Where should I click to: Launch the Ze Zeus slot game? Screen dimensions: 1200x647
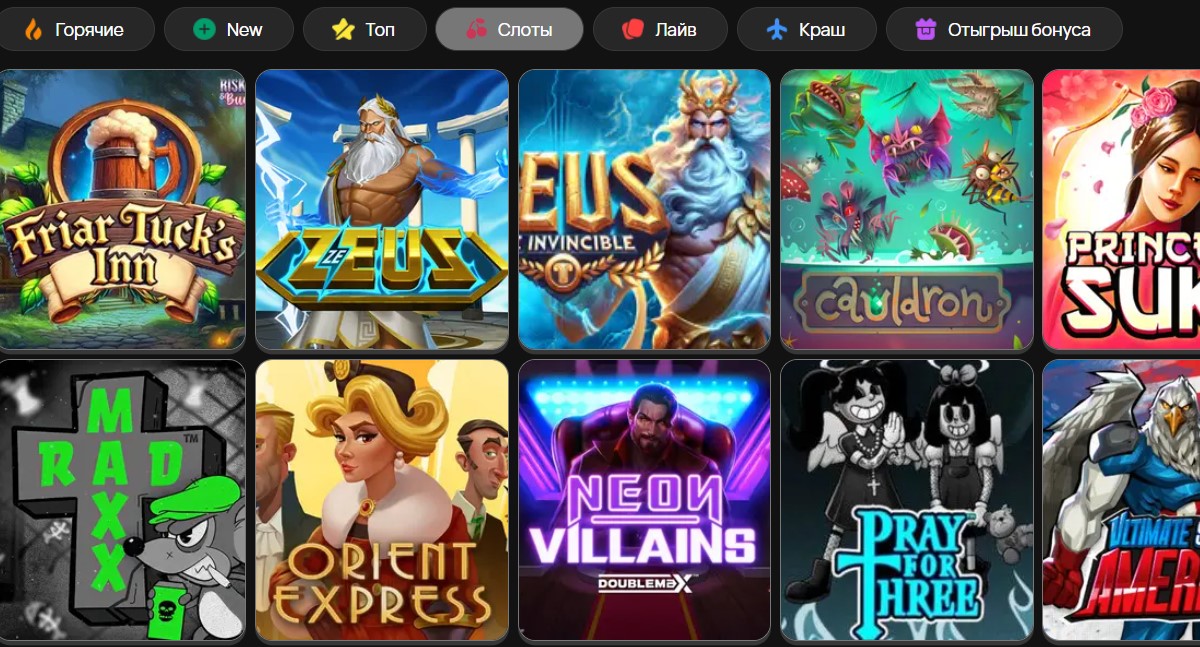click(x=382, y=209)
